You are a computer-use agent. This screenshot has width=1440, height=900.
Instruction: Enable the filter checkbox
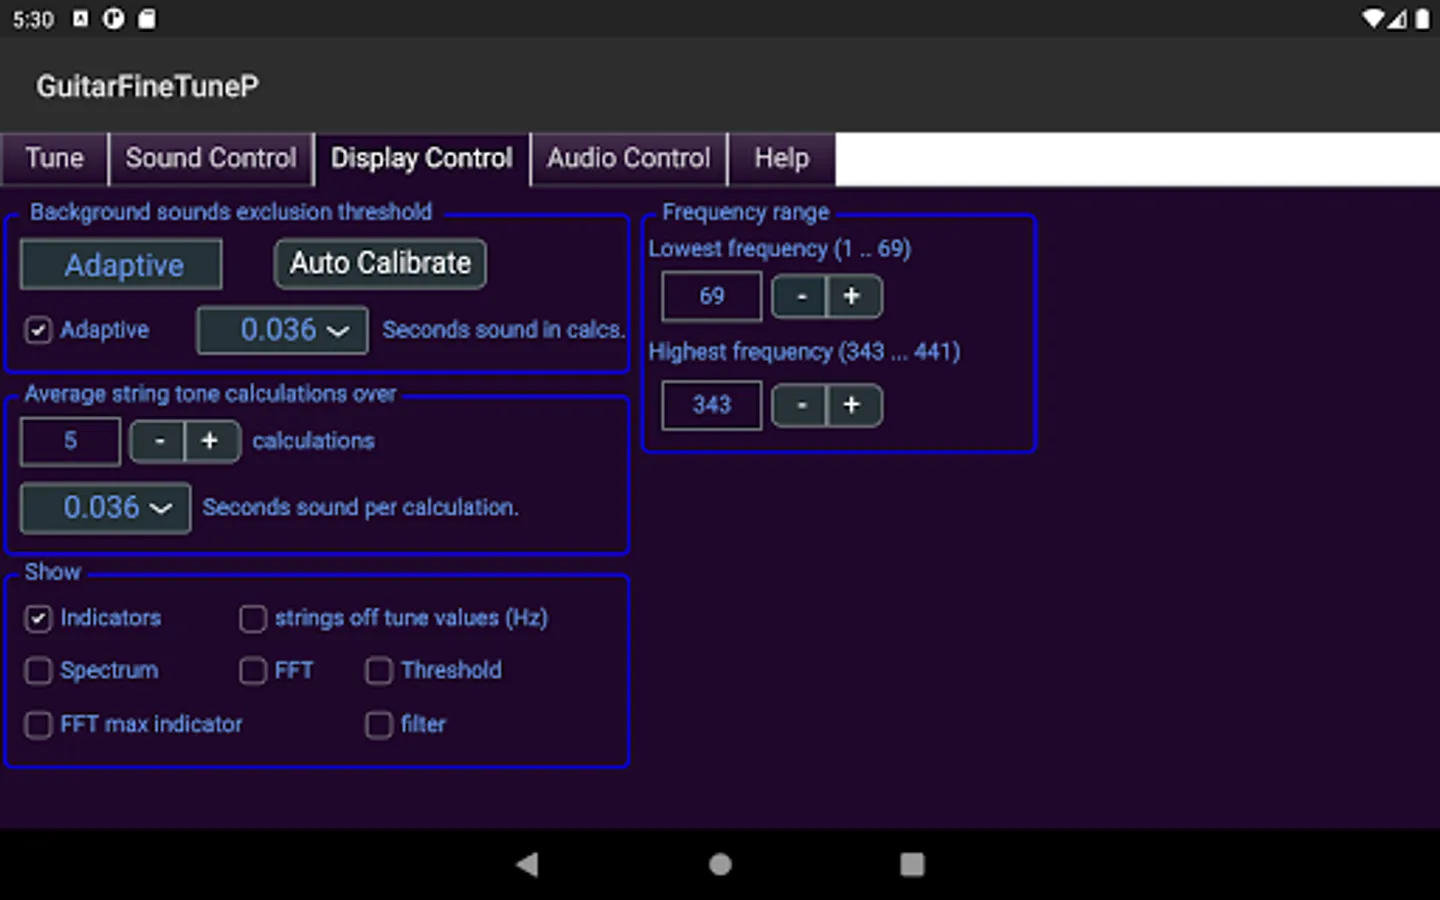click(379, 725)
